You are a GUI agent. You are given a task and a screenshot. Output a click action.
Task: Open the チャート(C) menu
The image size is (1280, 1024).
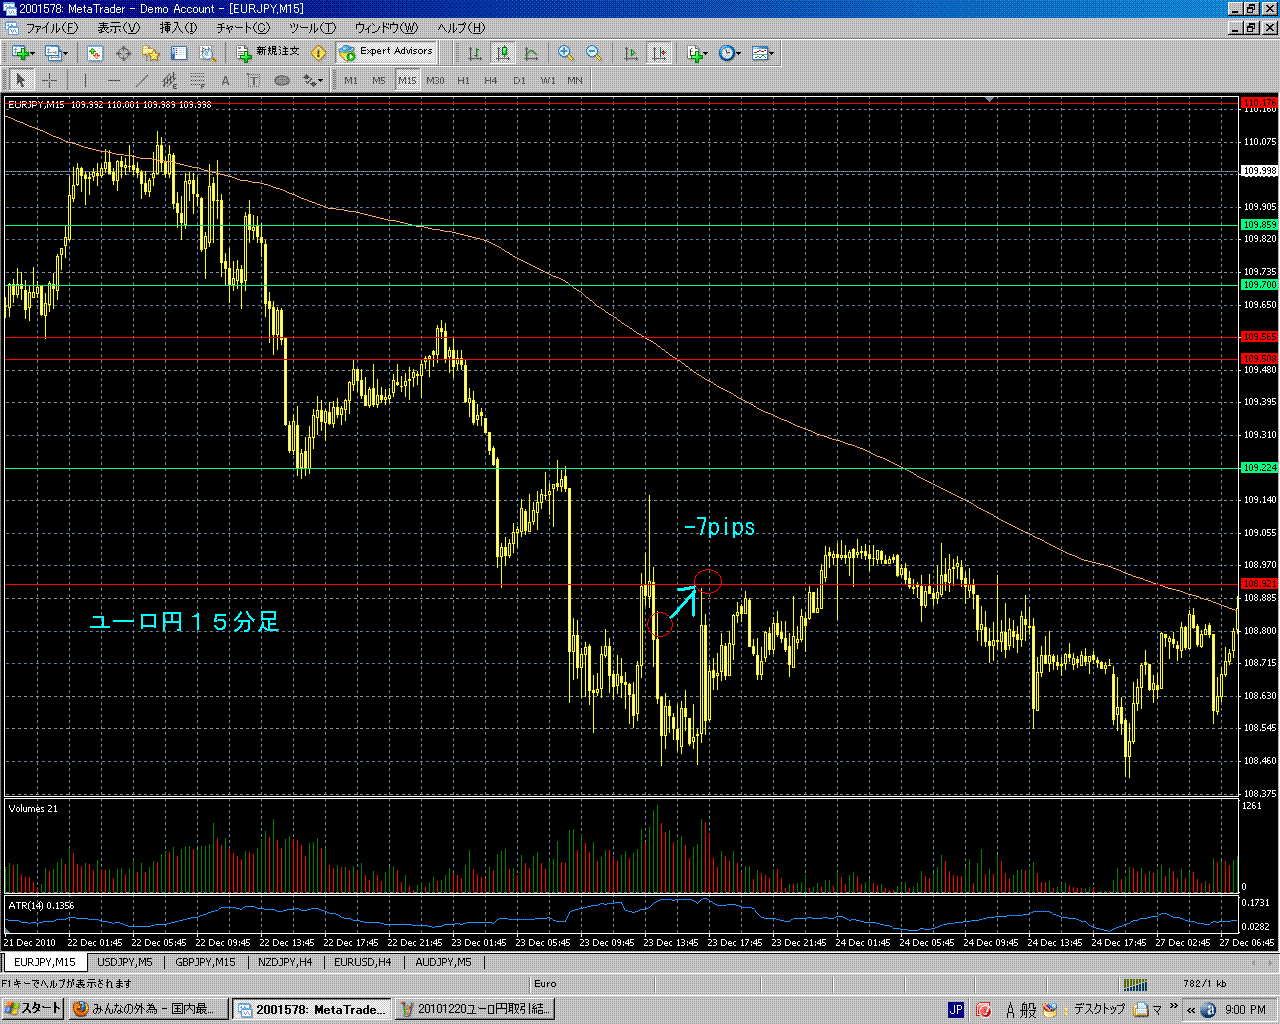[243, 28]
